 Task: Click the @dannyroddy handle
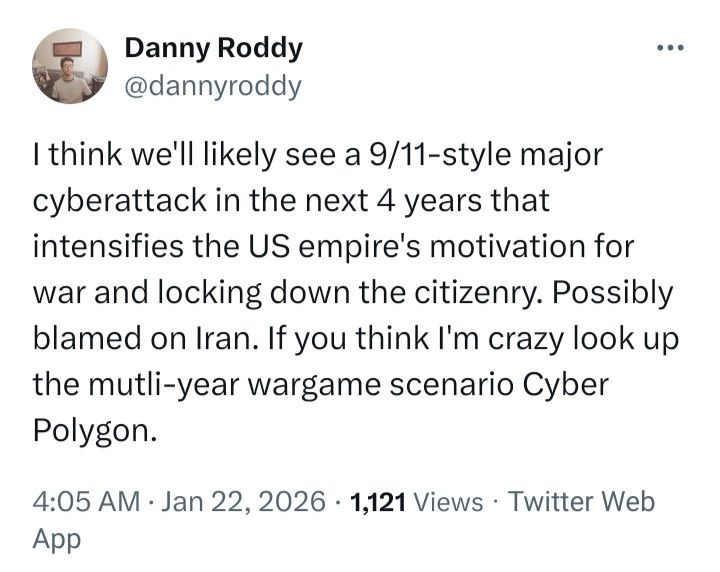(212, 86)
